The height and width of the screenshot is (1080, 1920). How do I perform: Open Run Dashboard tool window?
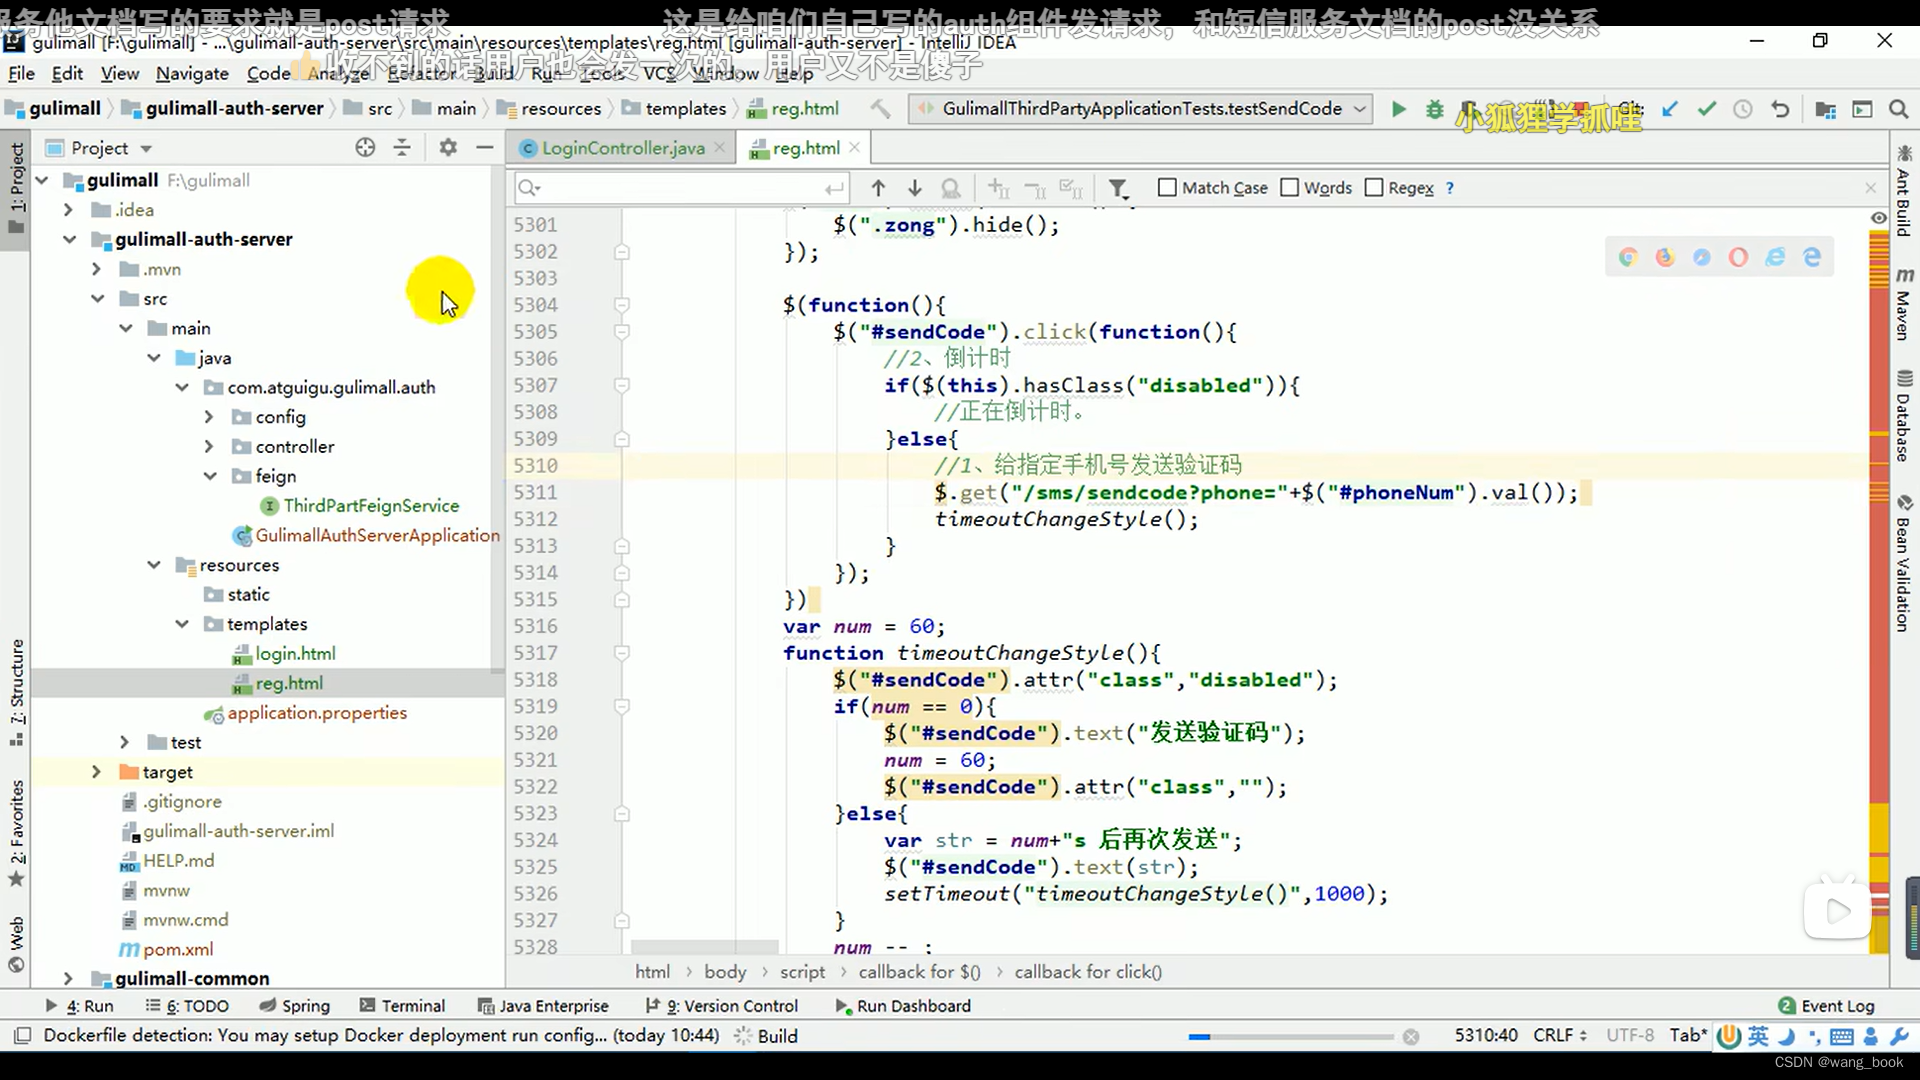902,1006
